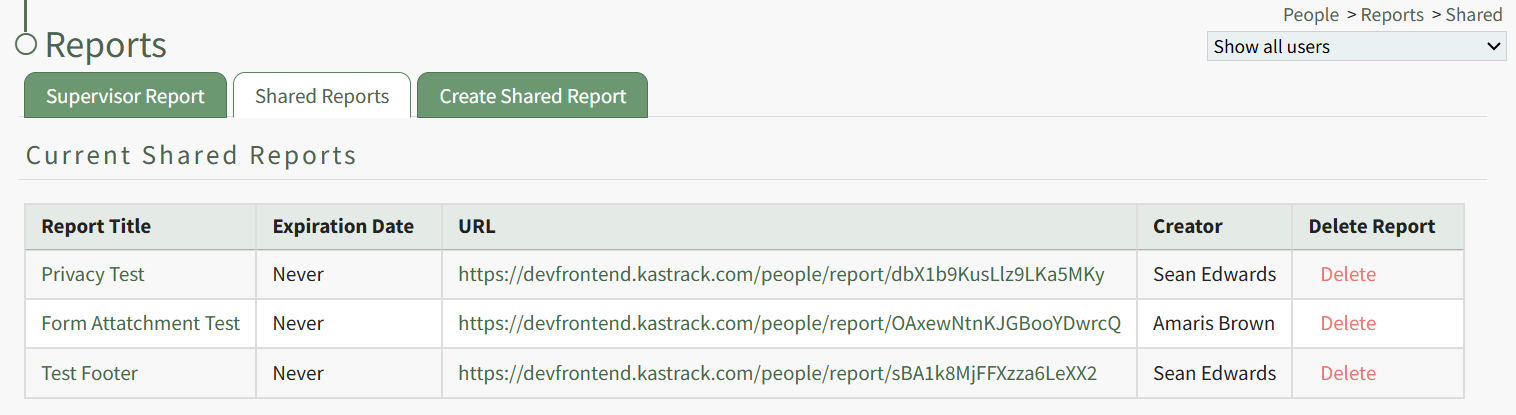Screen dimensions: 1516x415
Task: Click the Creator column header
Action: click(1188, 227)
